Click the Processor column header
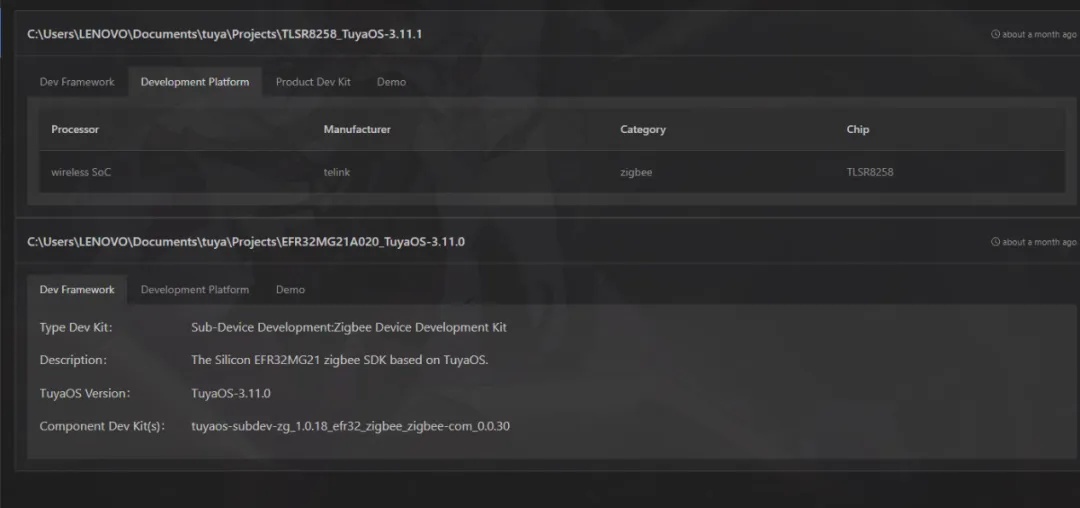 pyautogui.click(x=75, y=129)
